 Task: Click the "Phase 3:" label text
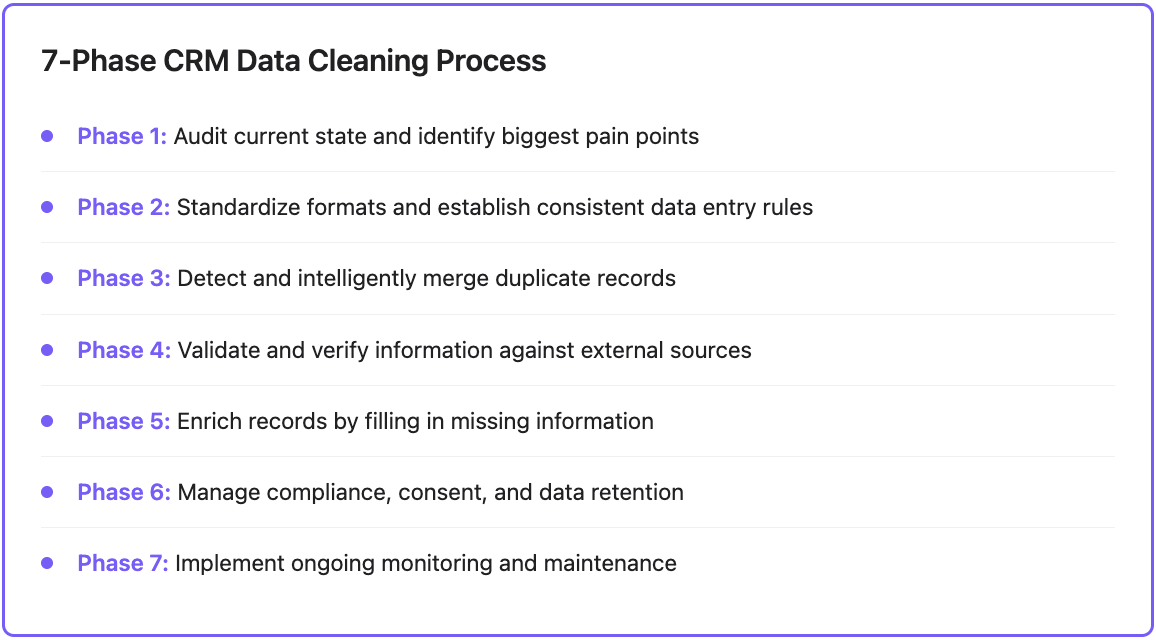click(x=124, y=278)
